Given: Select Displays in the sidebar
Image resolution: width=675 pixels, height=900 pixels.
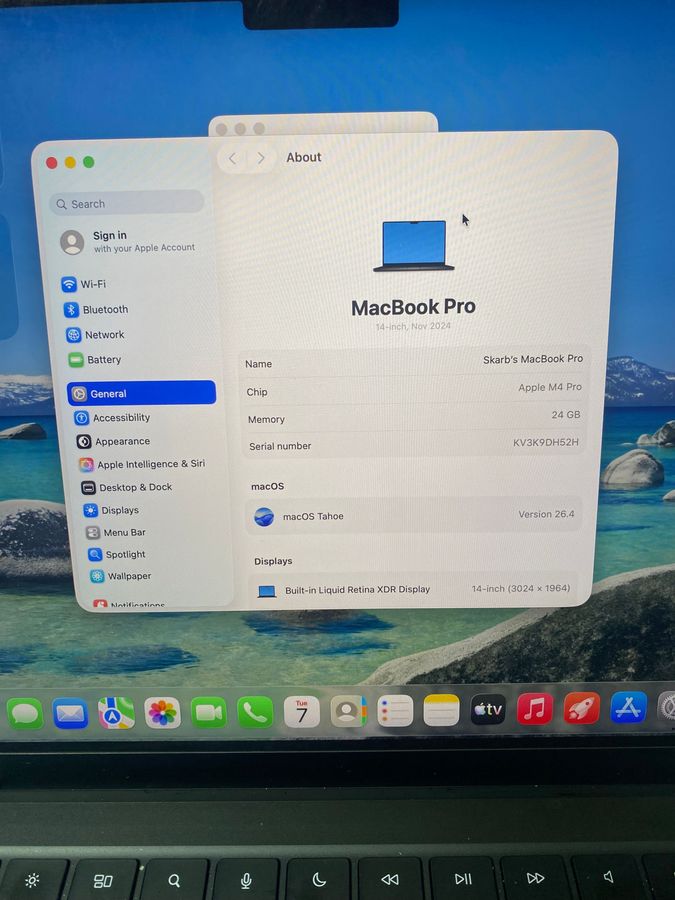Looking at the screenshot, I should (119, 511).
